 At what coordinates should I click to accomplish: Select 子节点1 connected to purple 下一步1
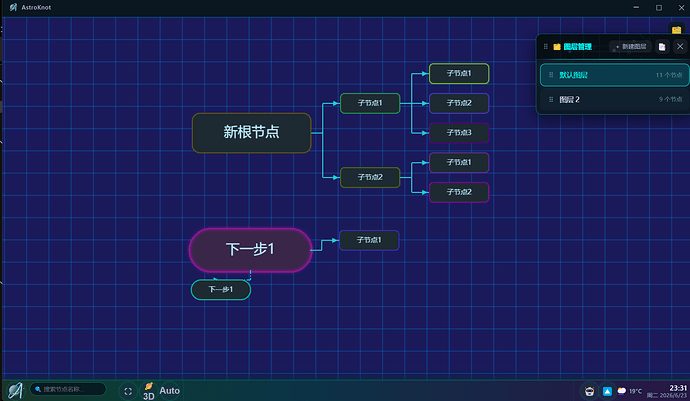click(x=369, y=240)
